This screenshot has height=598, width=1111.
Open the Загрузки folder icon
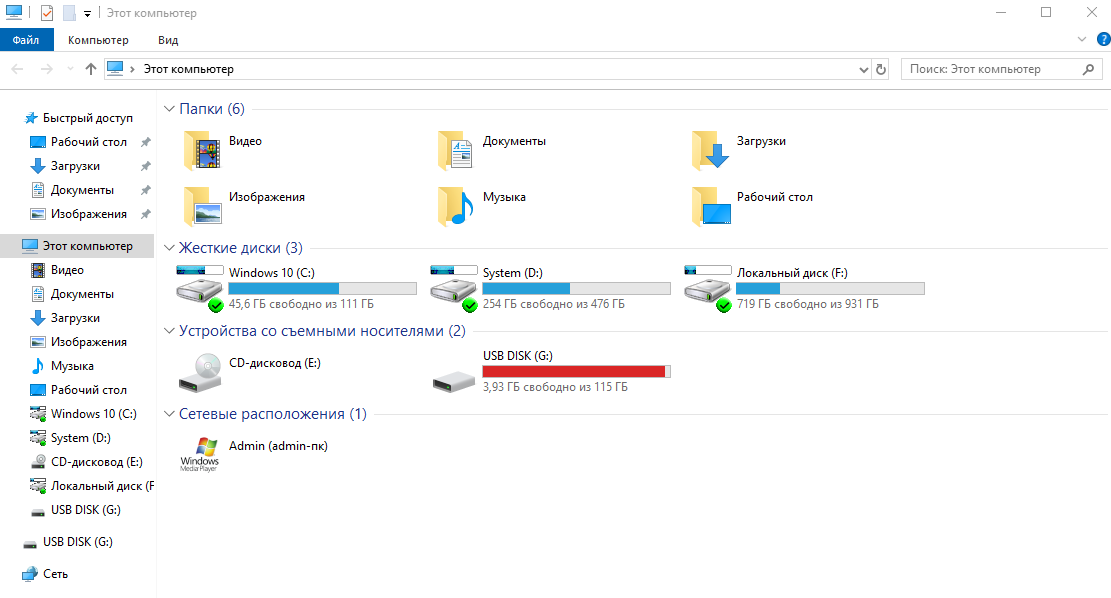[x=712, y=149]
